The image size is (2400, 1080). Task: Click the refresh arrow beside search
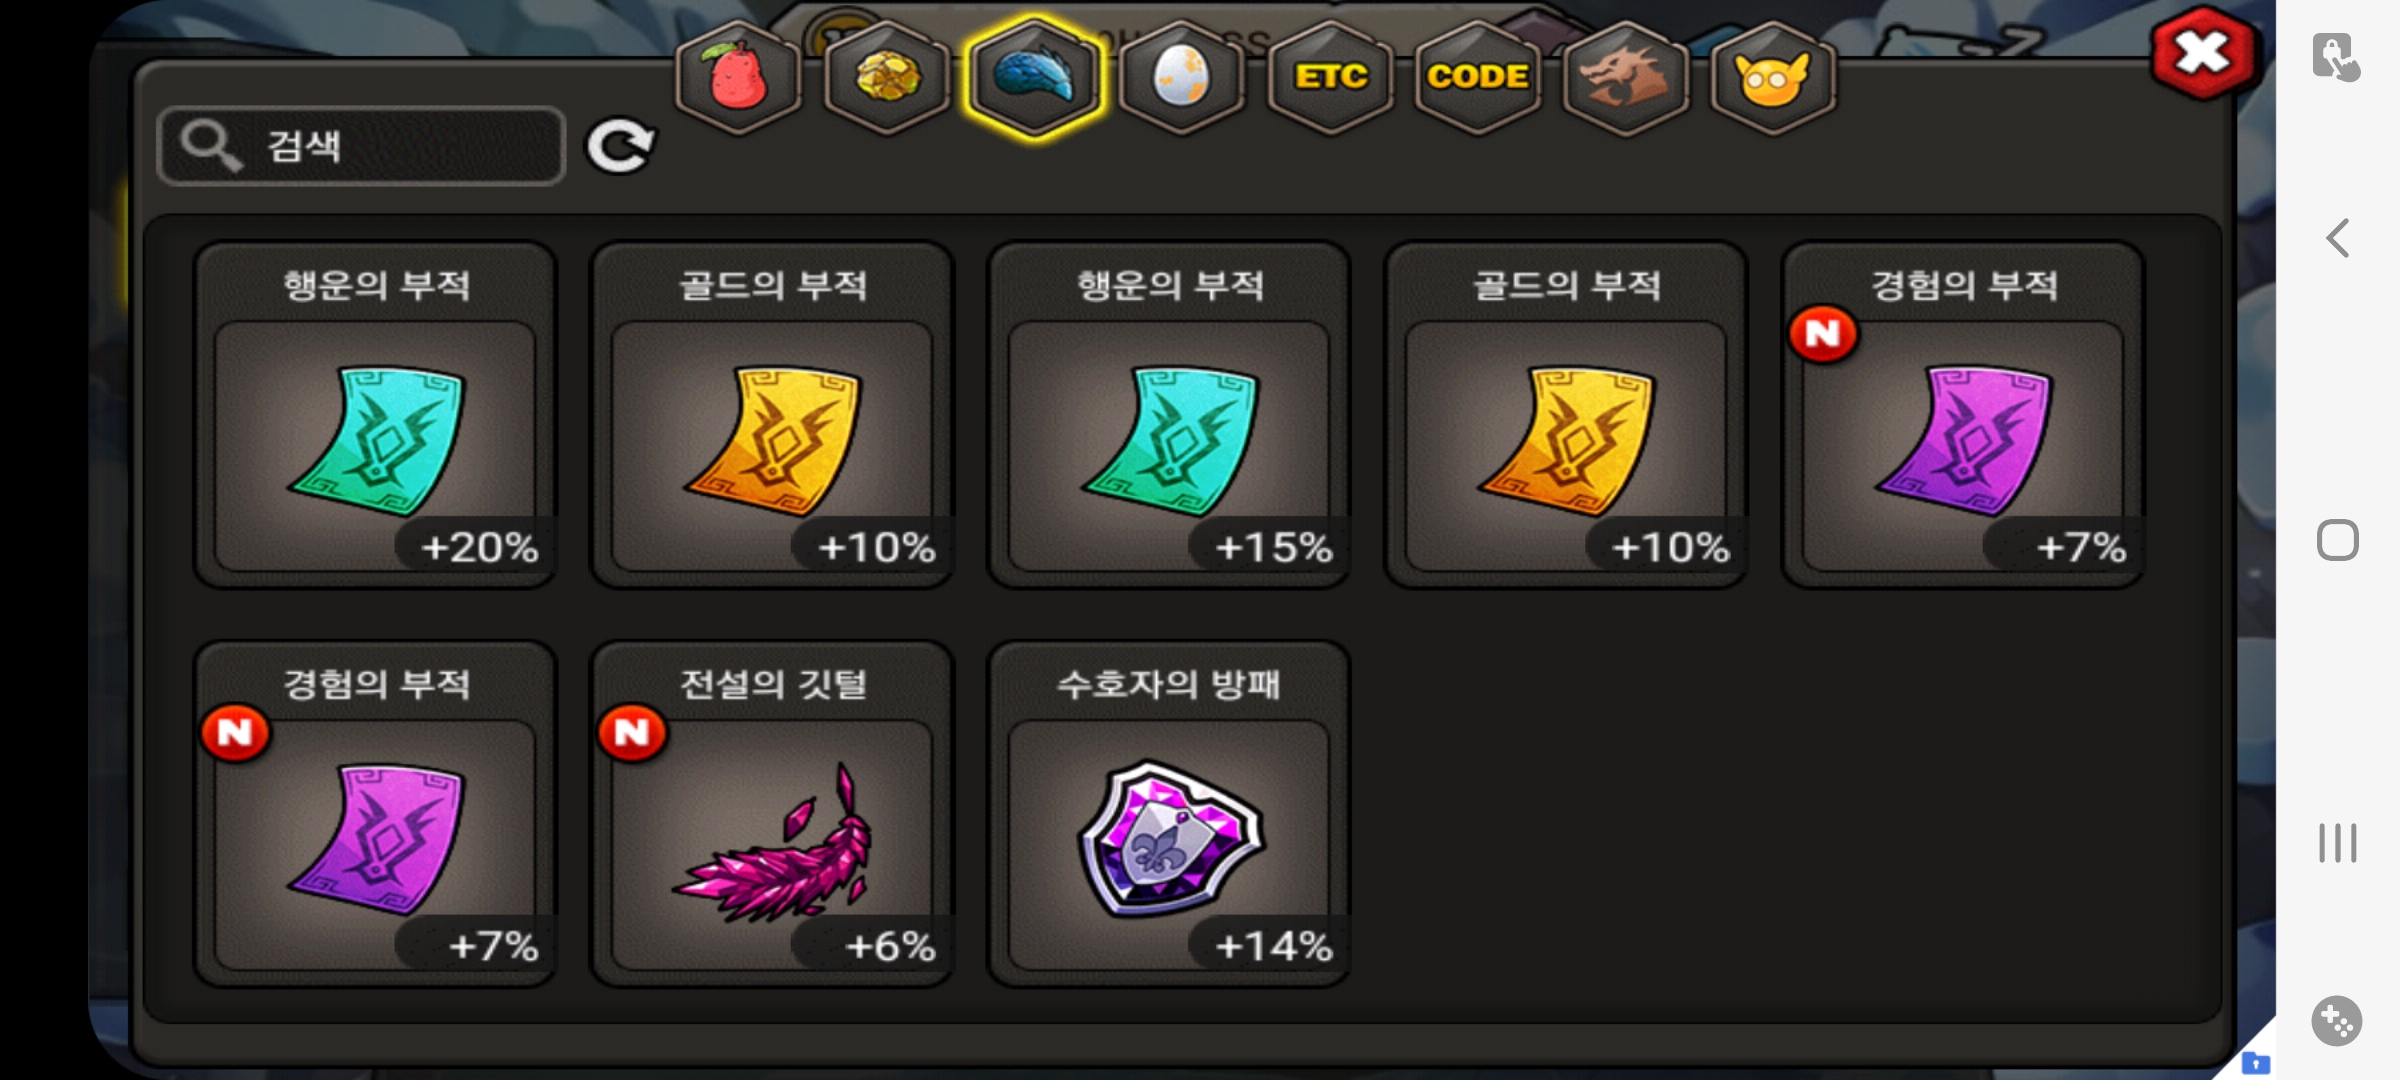(x=621, y=147)
